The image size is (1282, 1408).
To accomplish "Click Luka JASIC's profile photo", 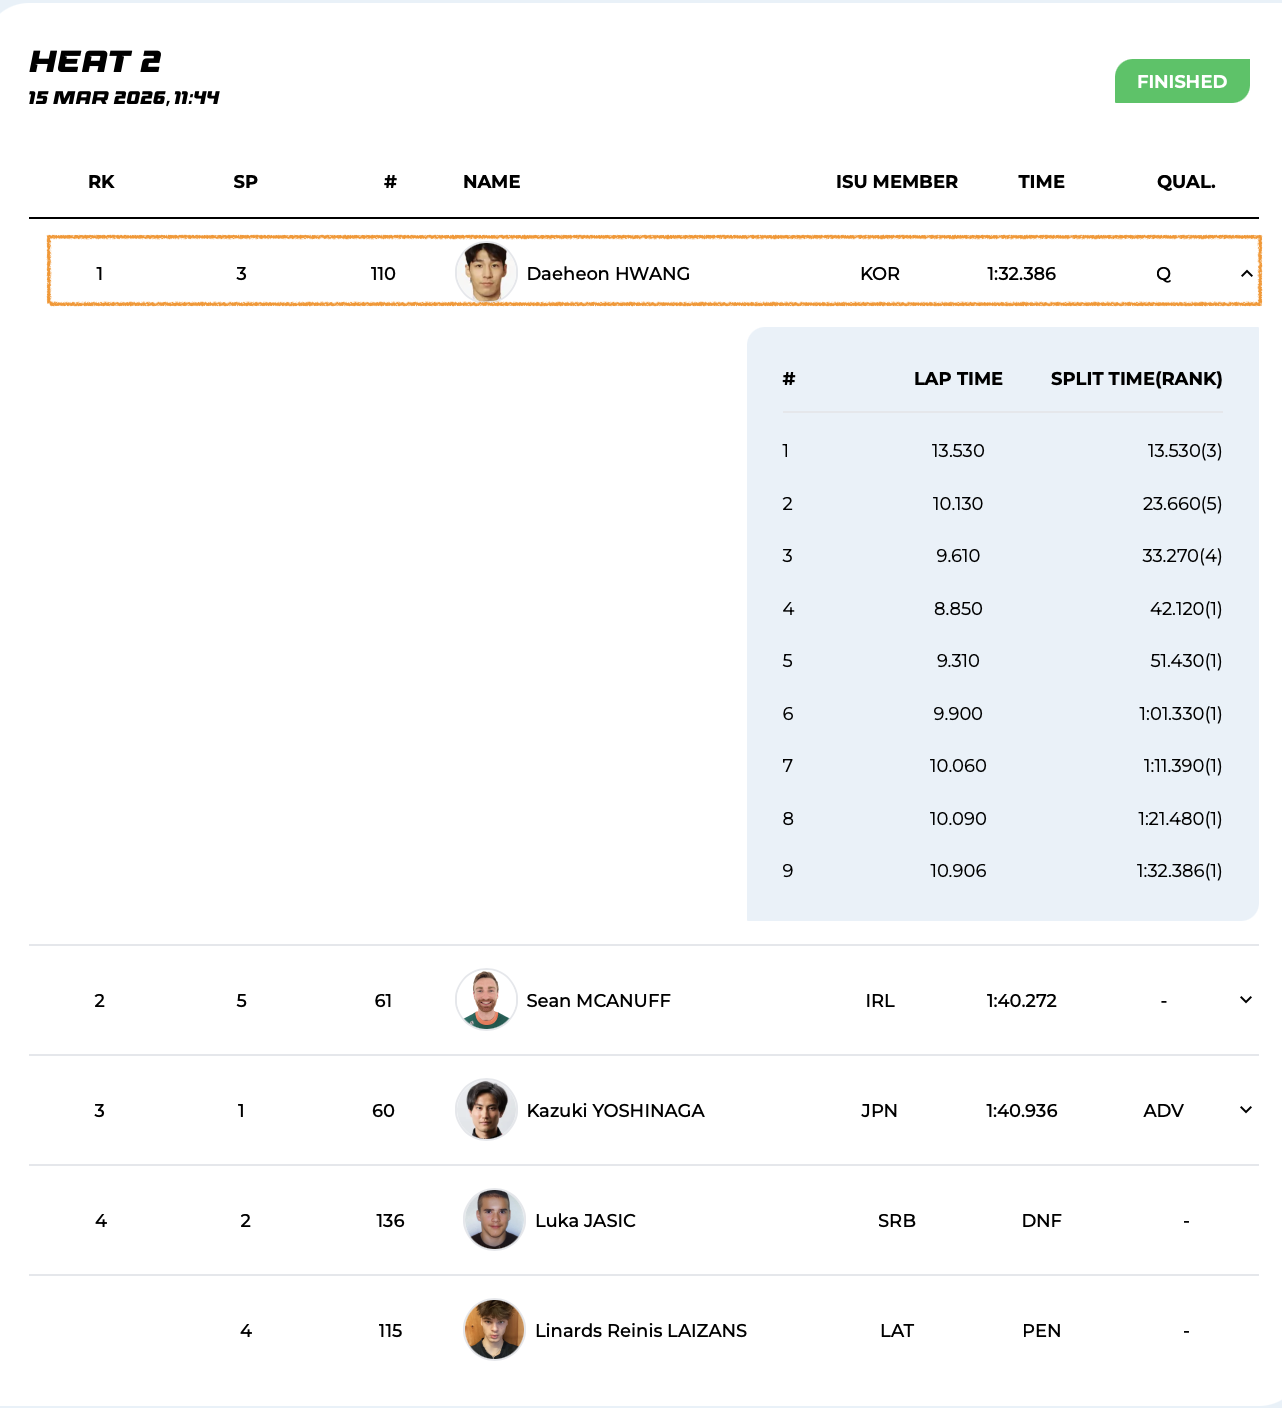I will 494,1220.
